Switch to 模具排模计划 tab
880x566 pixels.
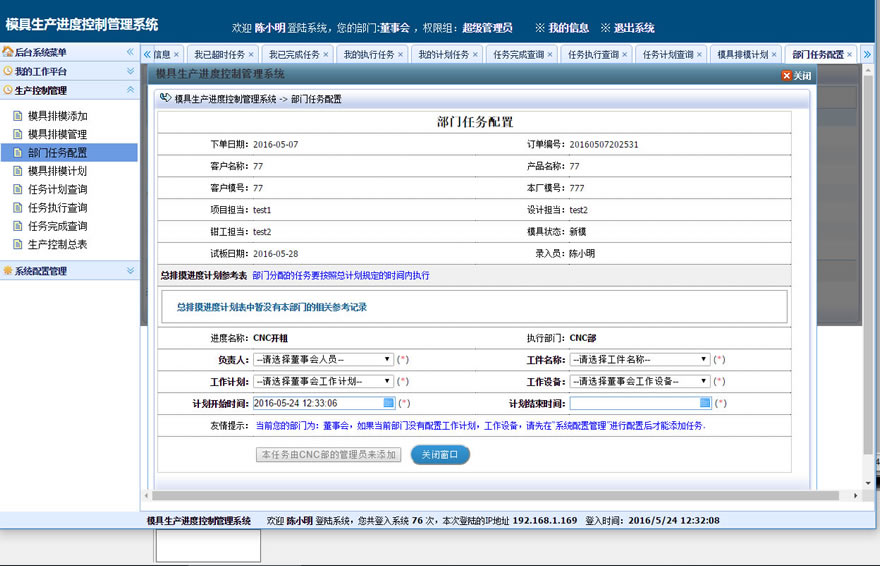[x=742, y=54]
